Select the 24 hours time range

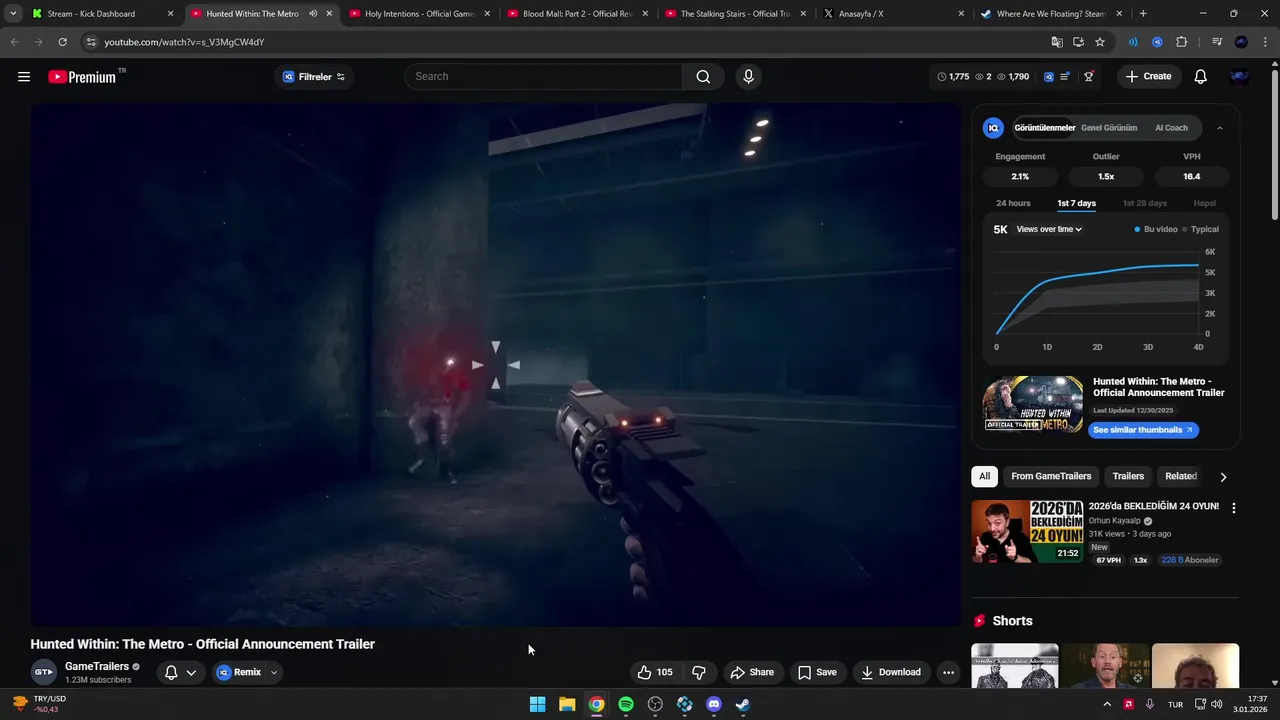coord(1013,203)
